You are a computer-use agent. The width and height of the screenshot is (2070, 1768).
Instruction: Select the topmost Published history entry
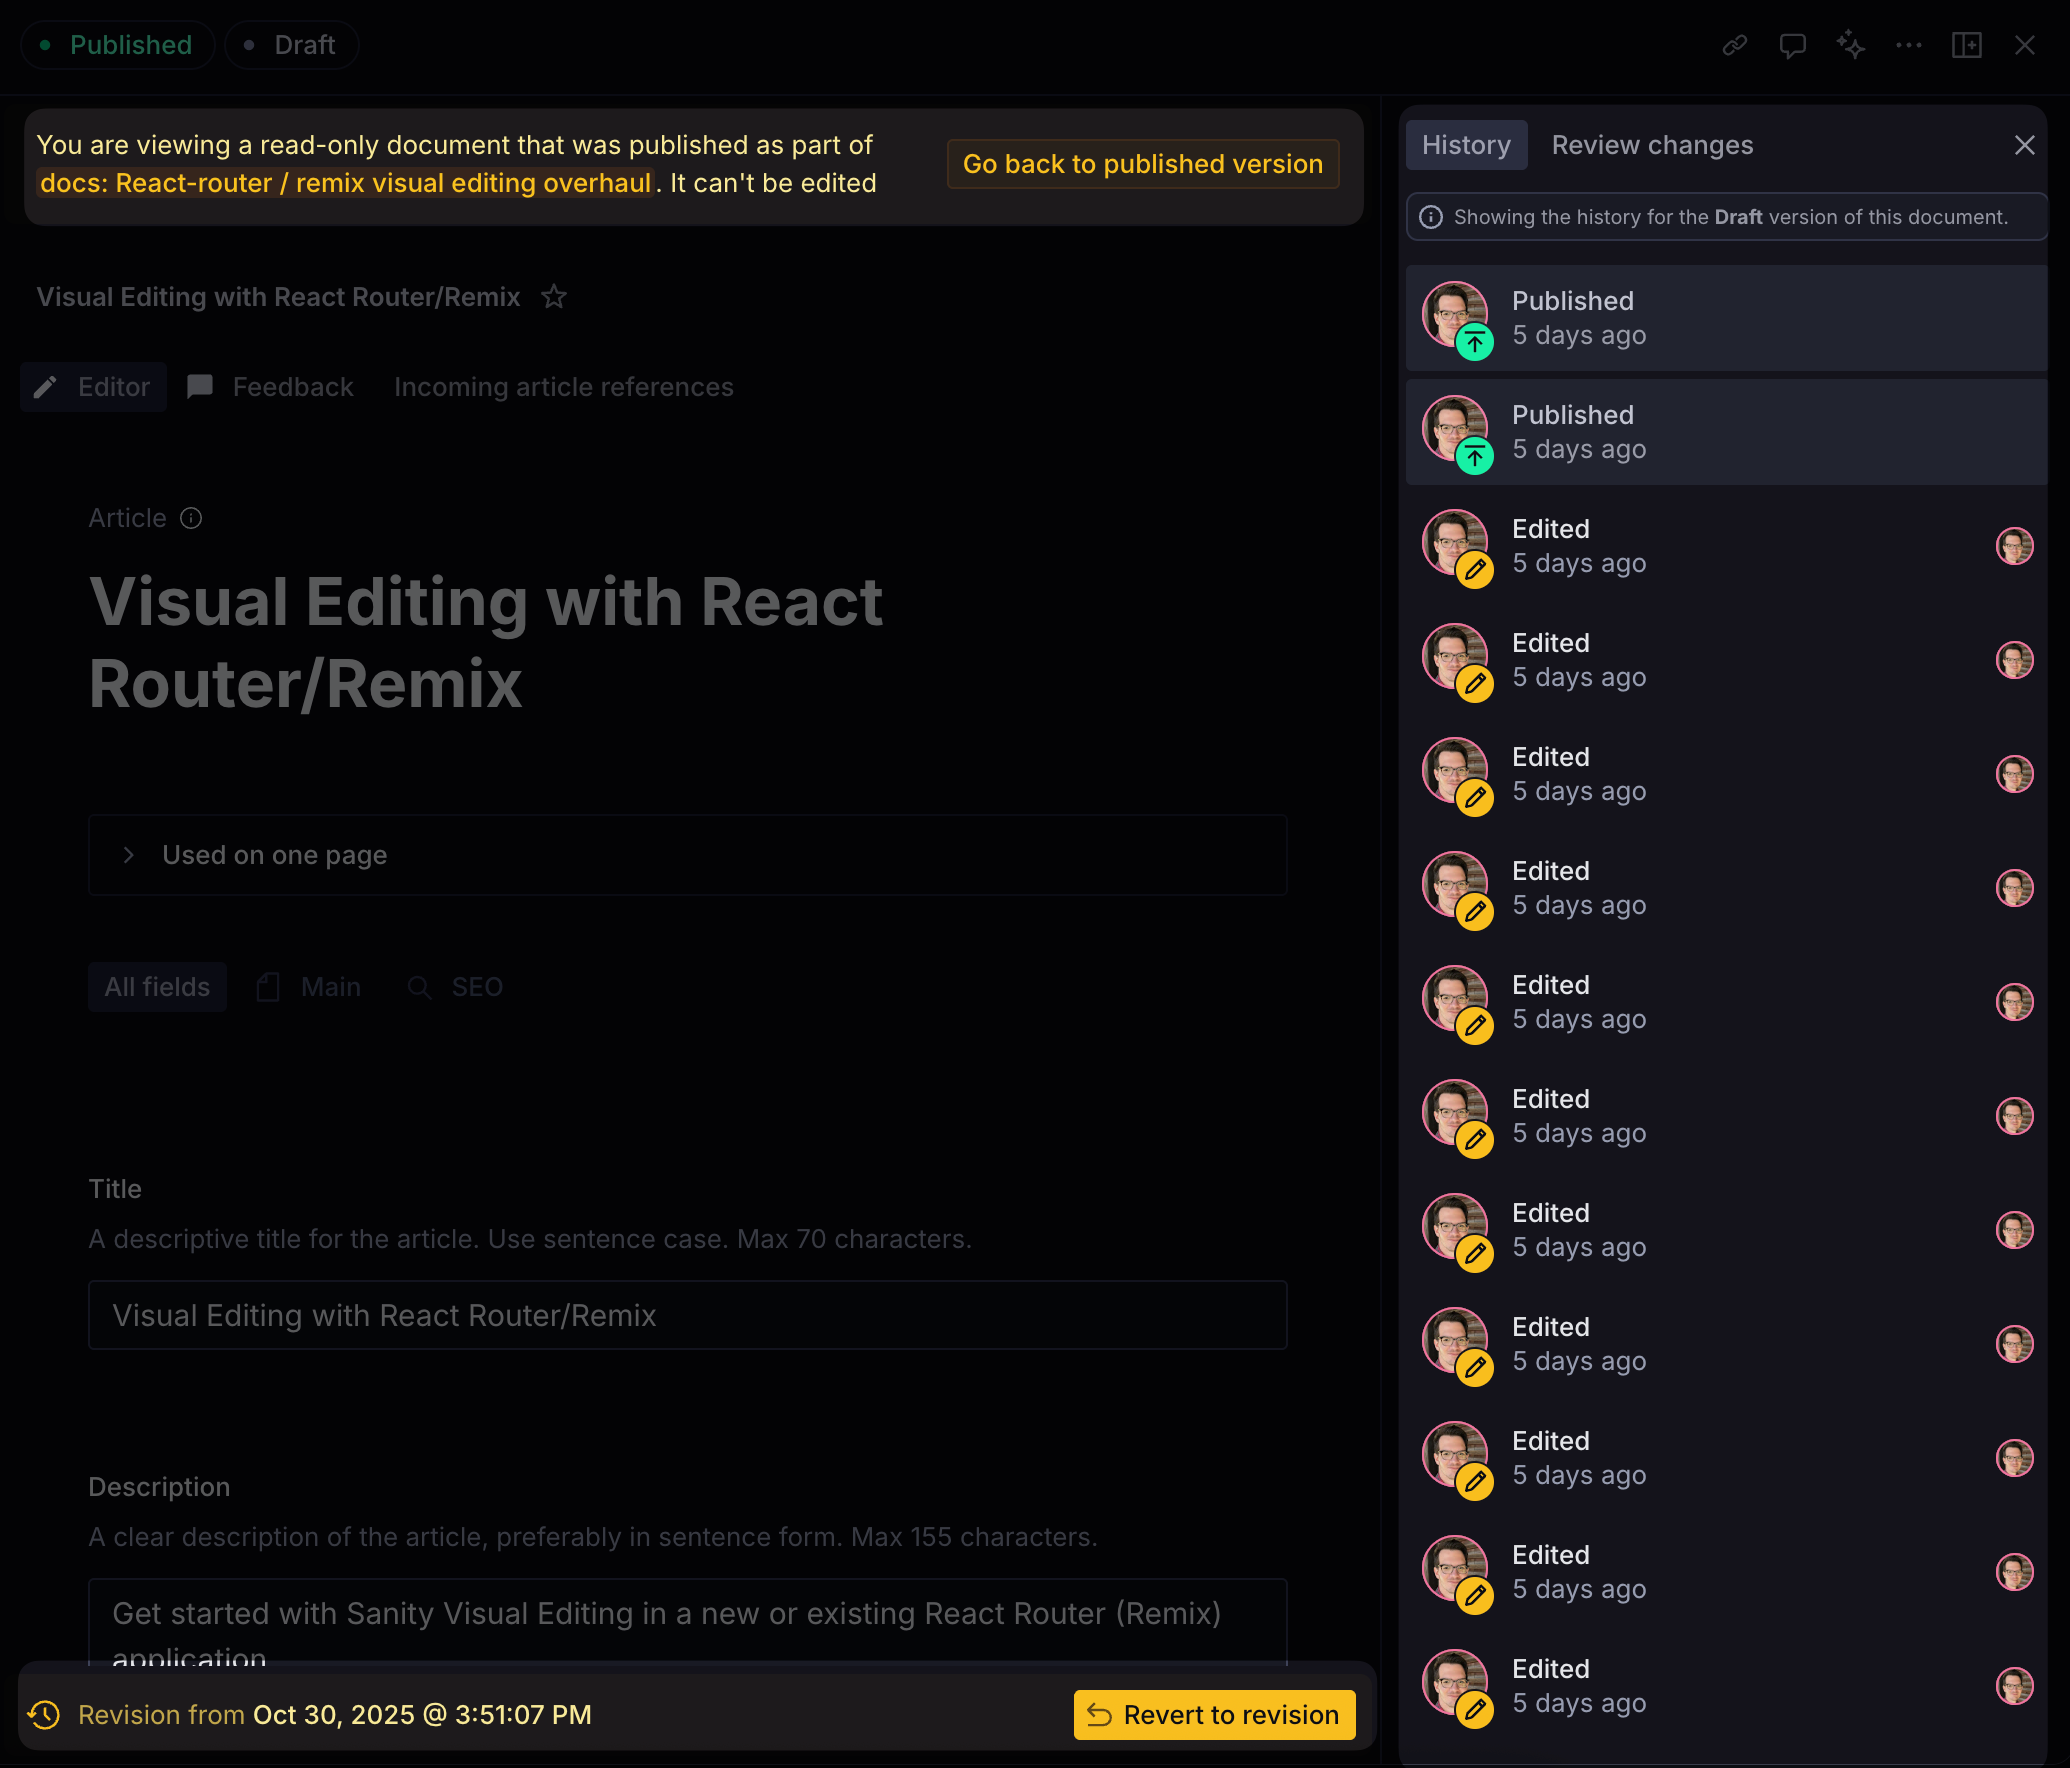[1726, 318]
